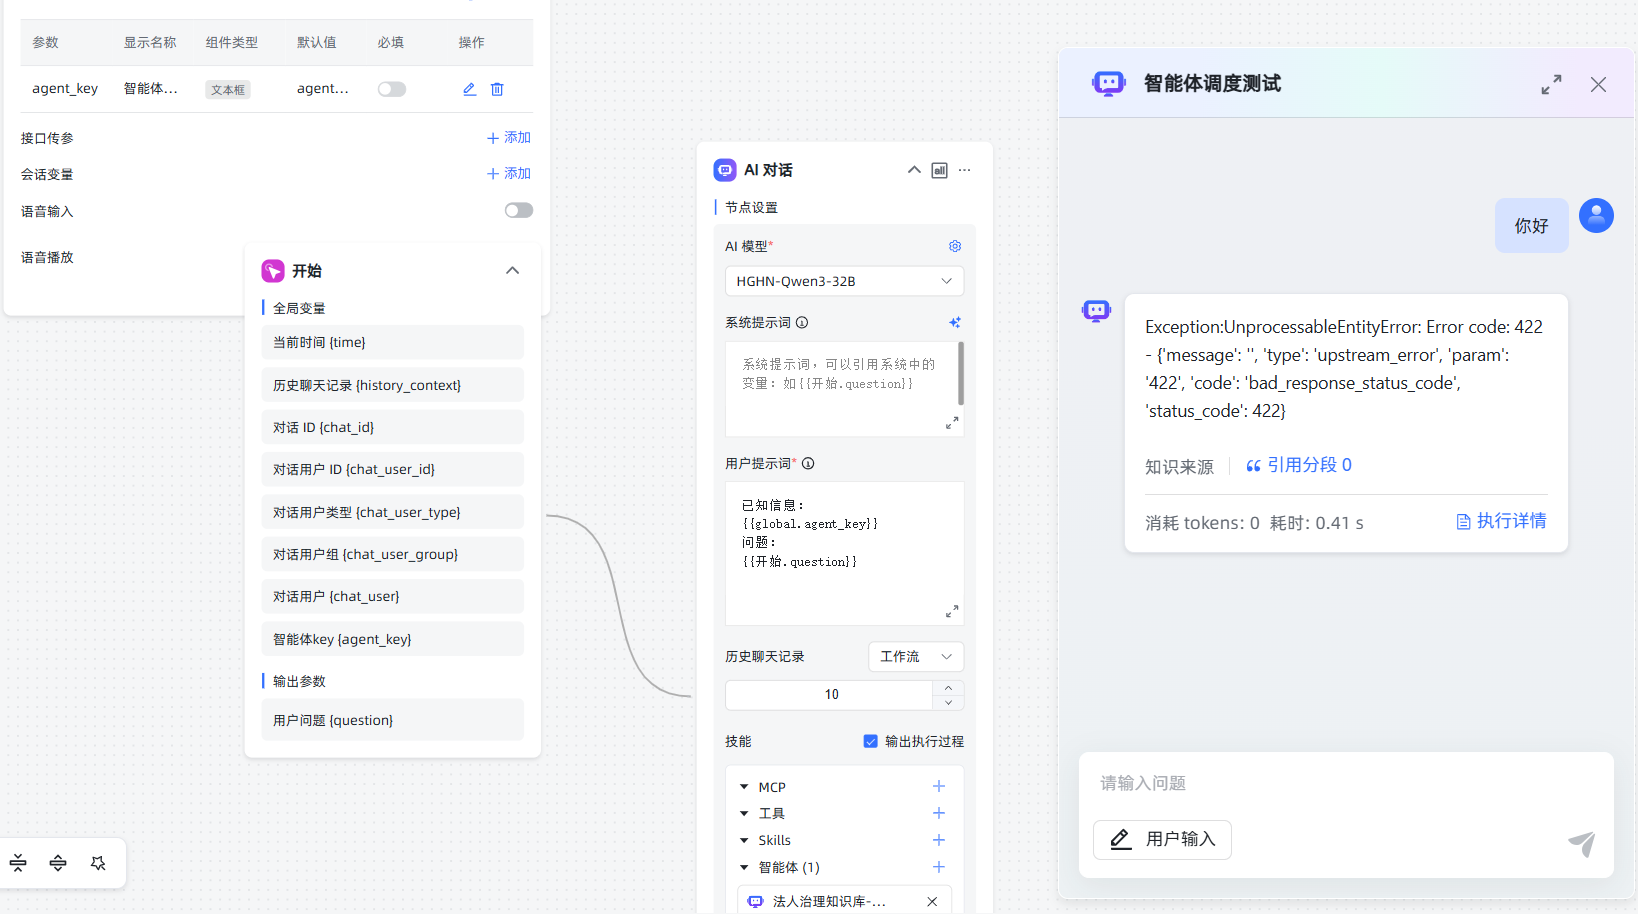Expand the debug chat panel to fullscreen
Viewport: 1638px width, 914px height.
pyautogui.click(x=1551, y=85)
